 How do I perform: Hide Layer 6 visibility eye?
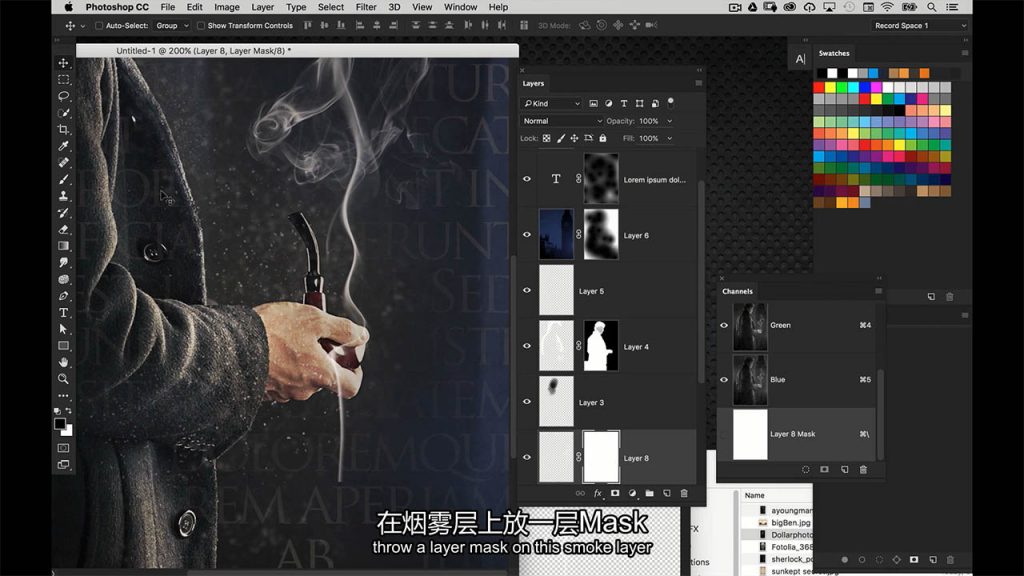527,234
